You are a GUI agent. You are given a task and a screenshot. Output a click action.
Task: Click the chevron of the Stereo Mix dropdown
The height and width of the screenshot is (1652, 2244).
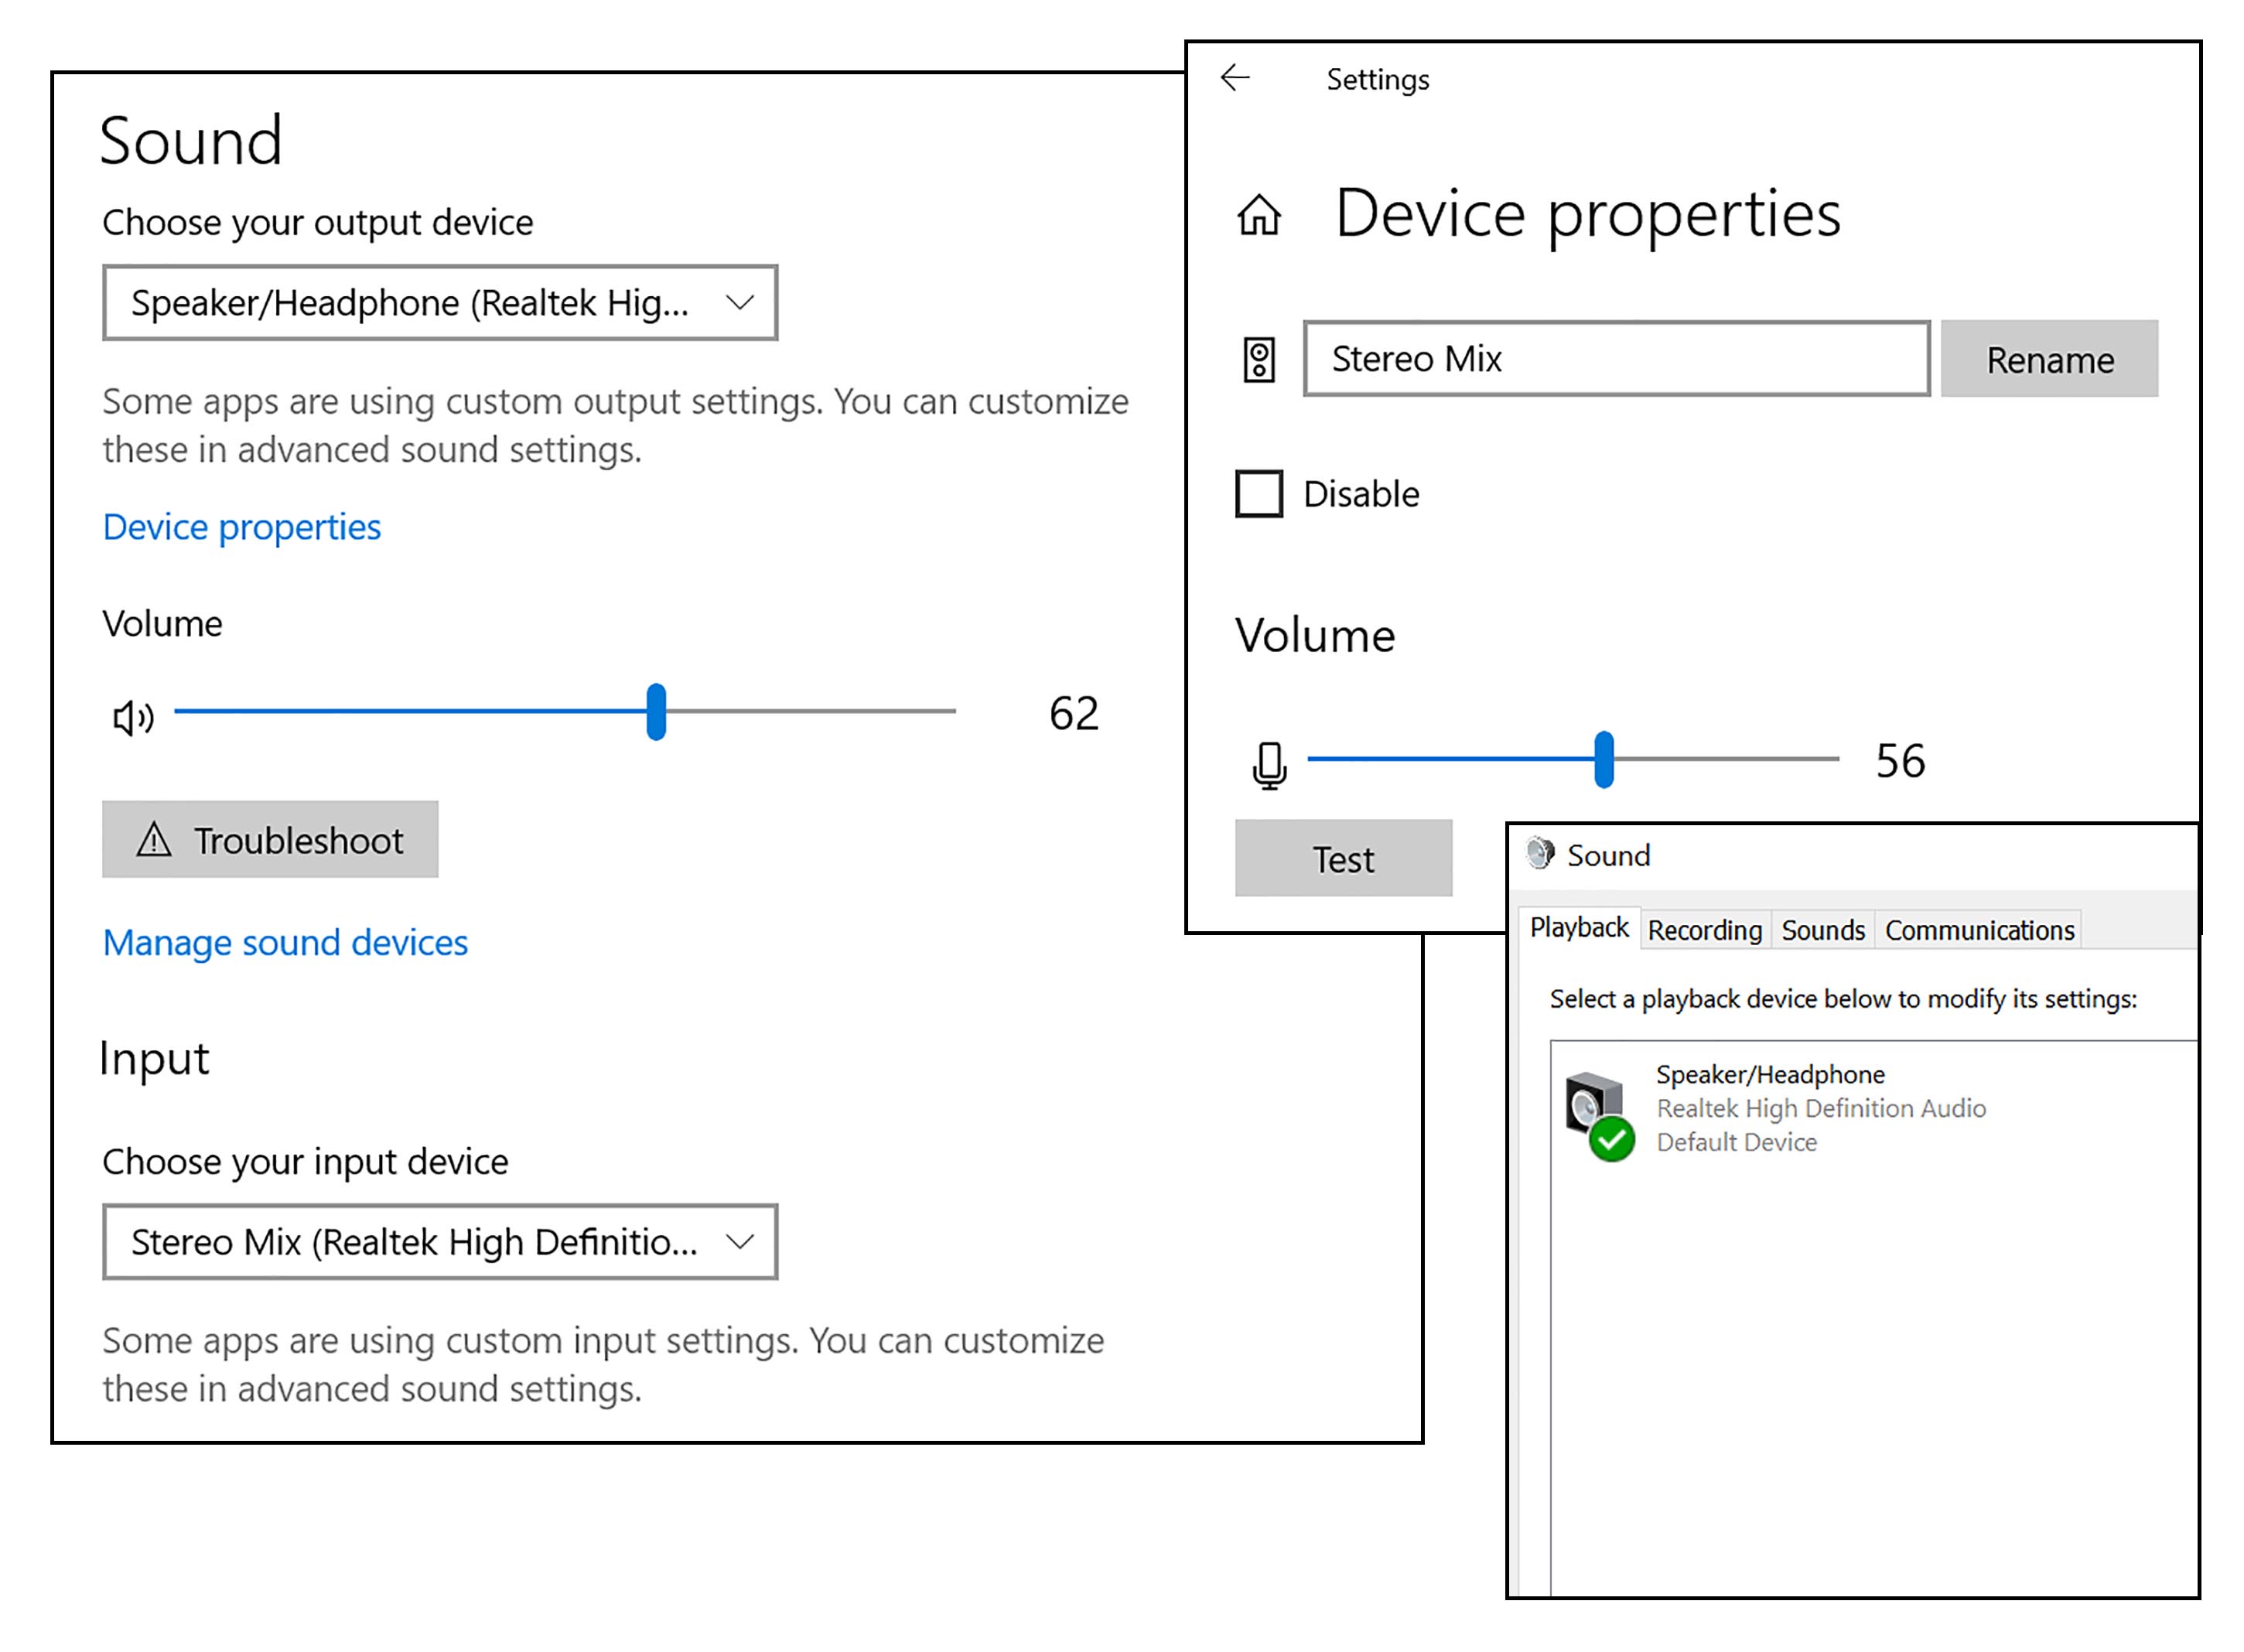(x=739, y=1241)
